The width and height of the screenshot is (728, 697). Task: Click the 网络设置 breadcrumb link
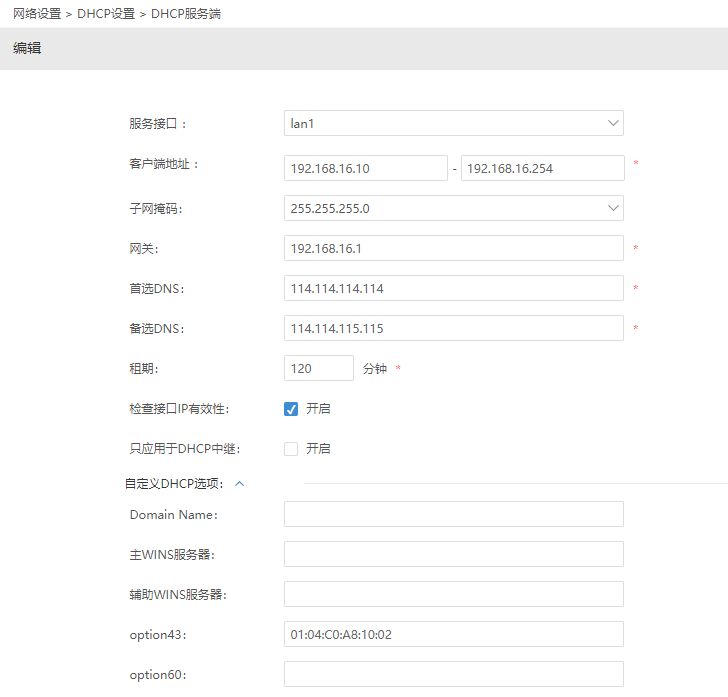pos(37,13)
